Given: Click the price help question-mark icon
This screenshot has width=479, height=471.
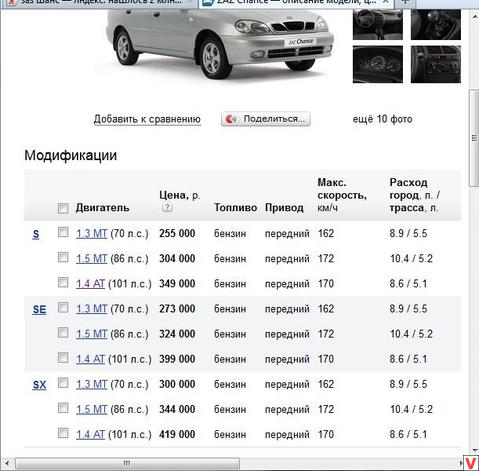Looking at the screenshot, I should coord(167,207).
